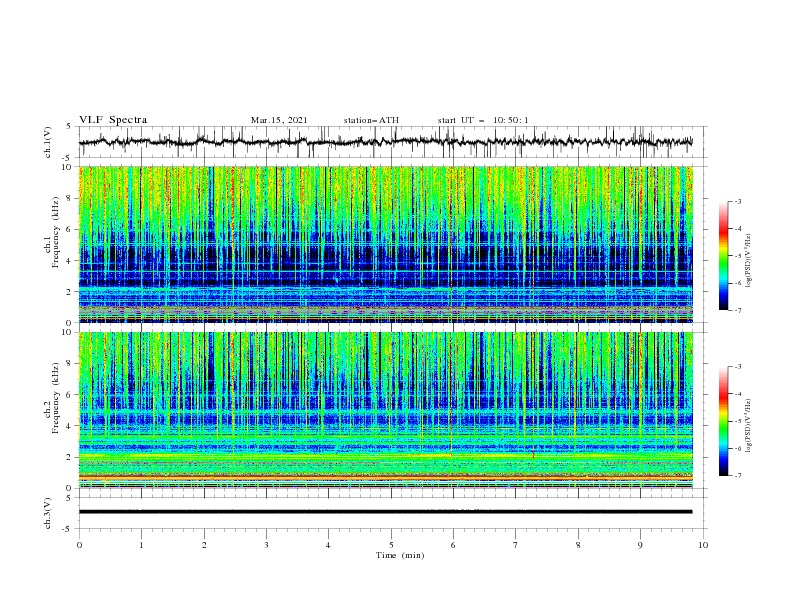Viewport: 792px width, 612px height.
Task: Click the ch.2 frequency spectrogram panel
Action: click(386, 410)
